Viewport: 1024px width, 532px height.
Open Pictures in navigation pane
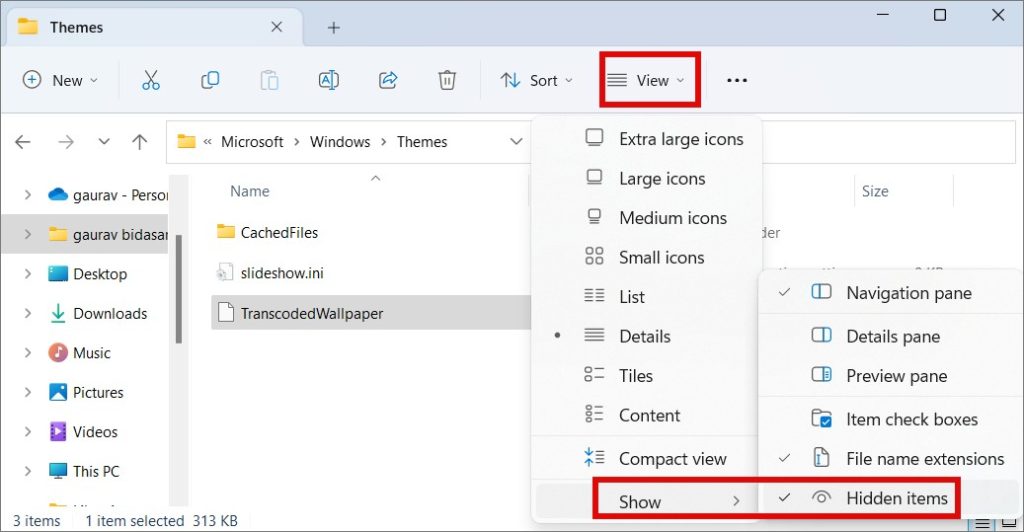86,392
